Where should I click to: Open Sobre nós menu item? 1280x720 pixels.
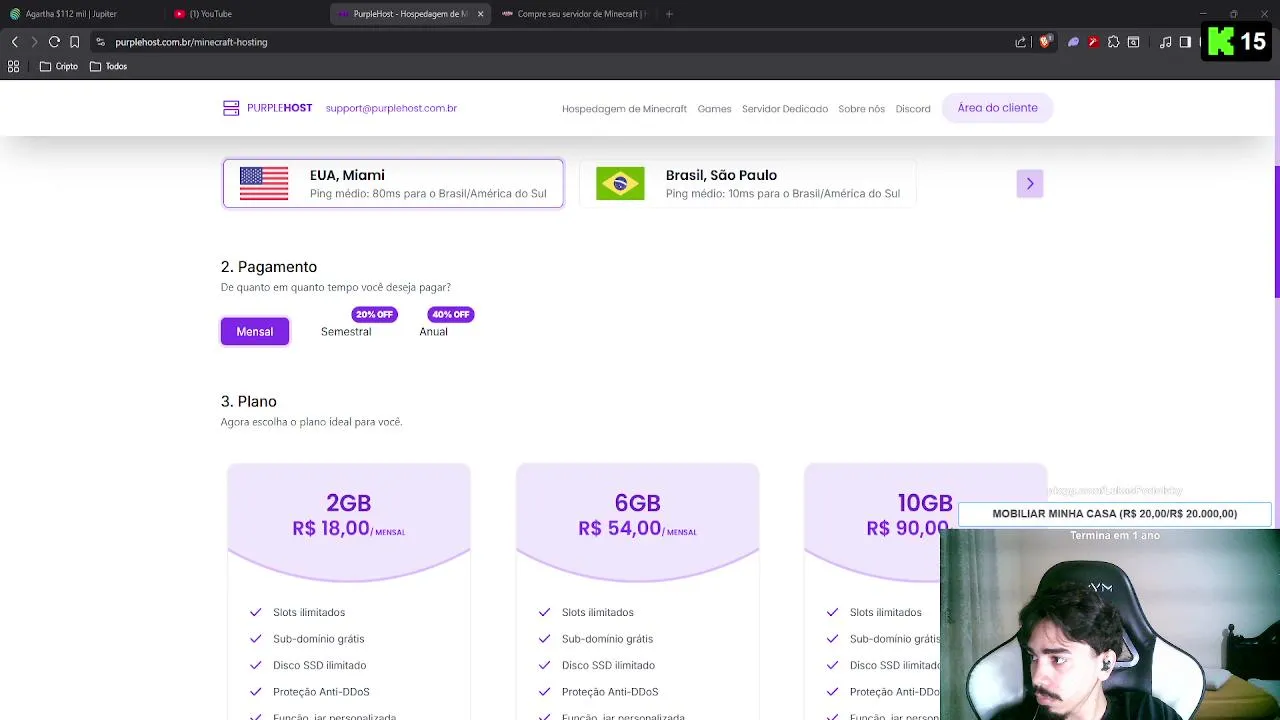861,108
